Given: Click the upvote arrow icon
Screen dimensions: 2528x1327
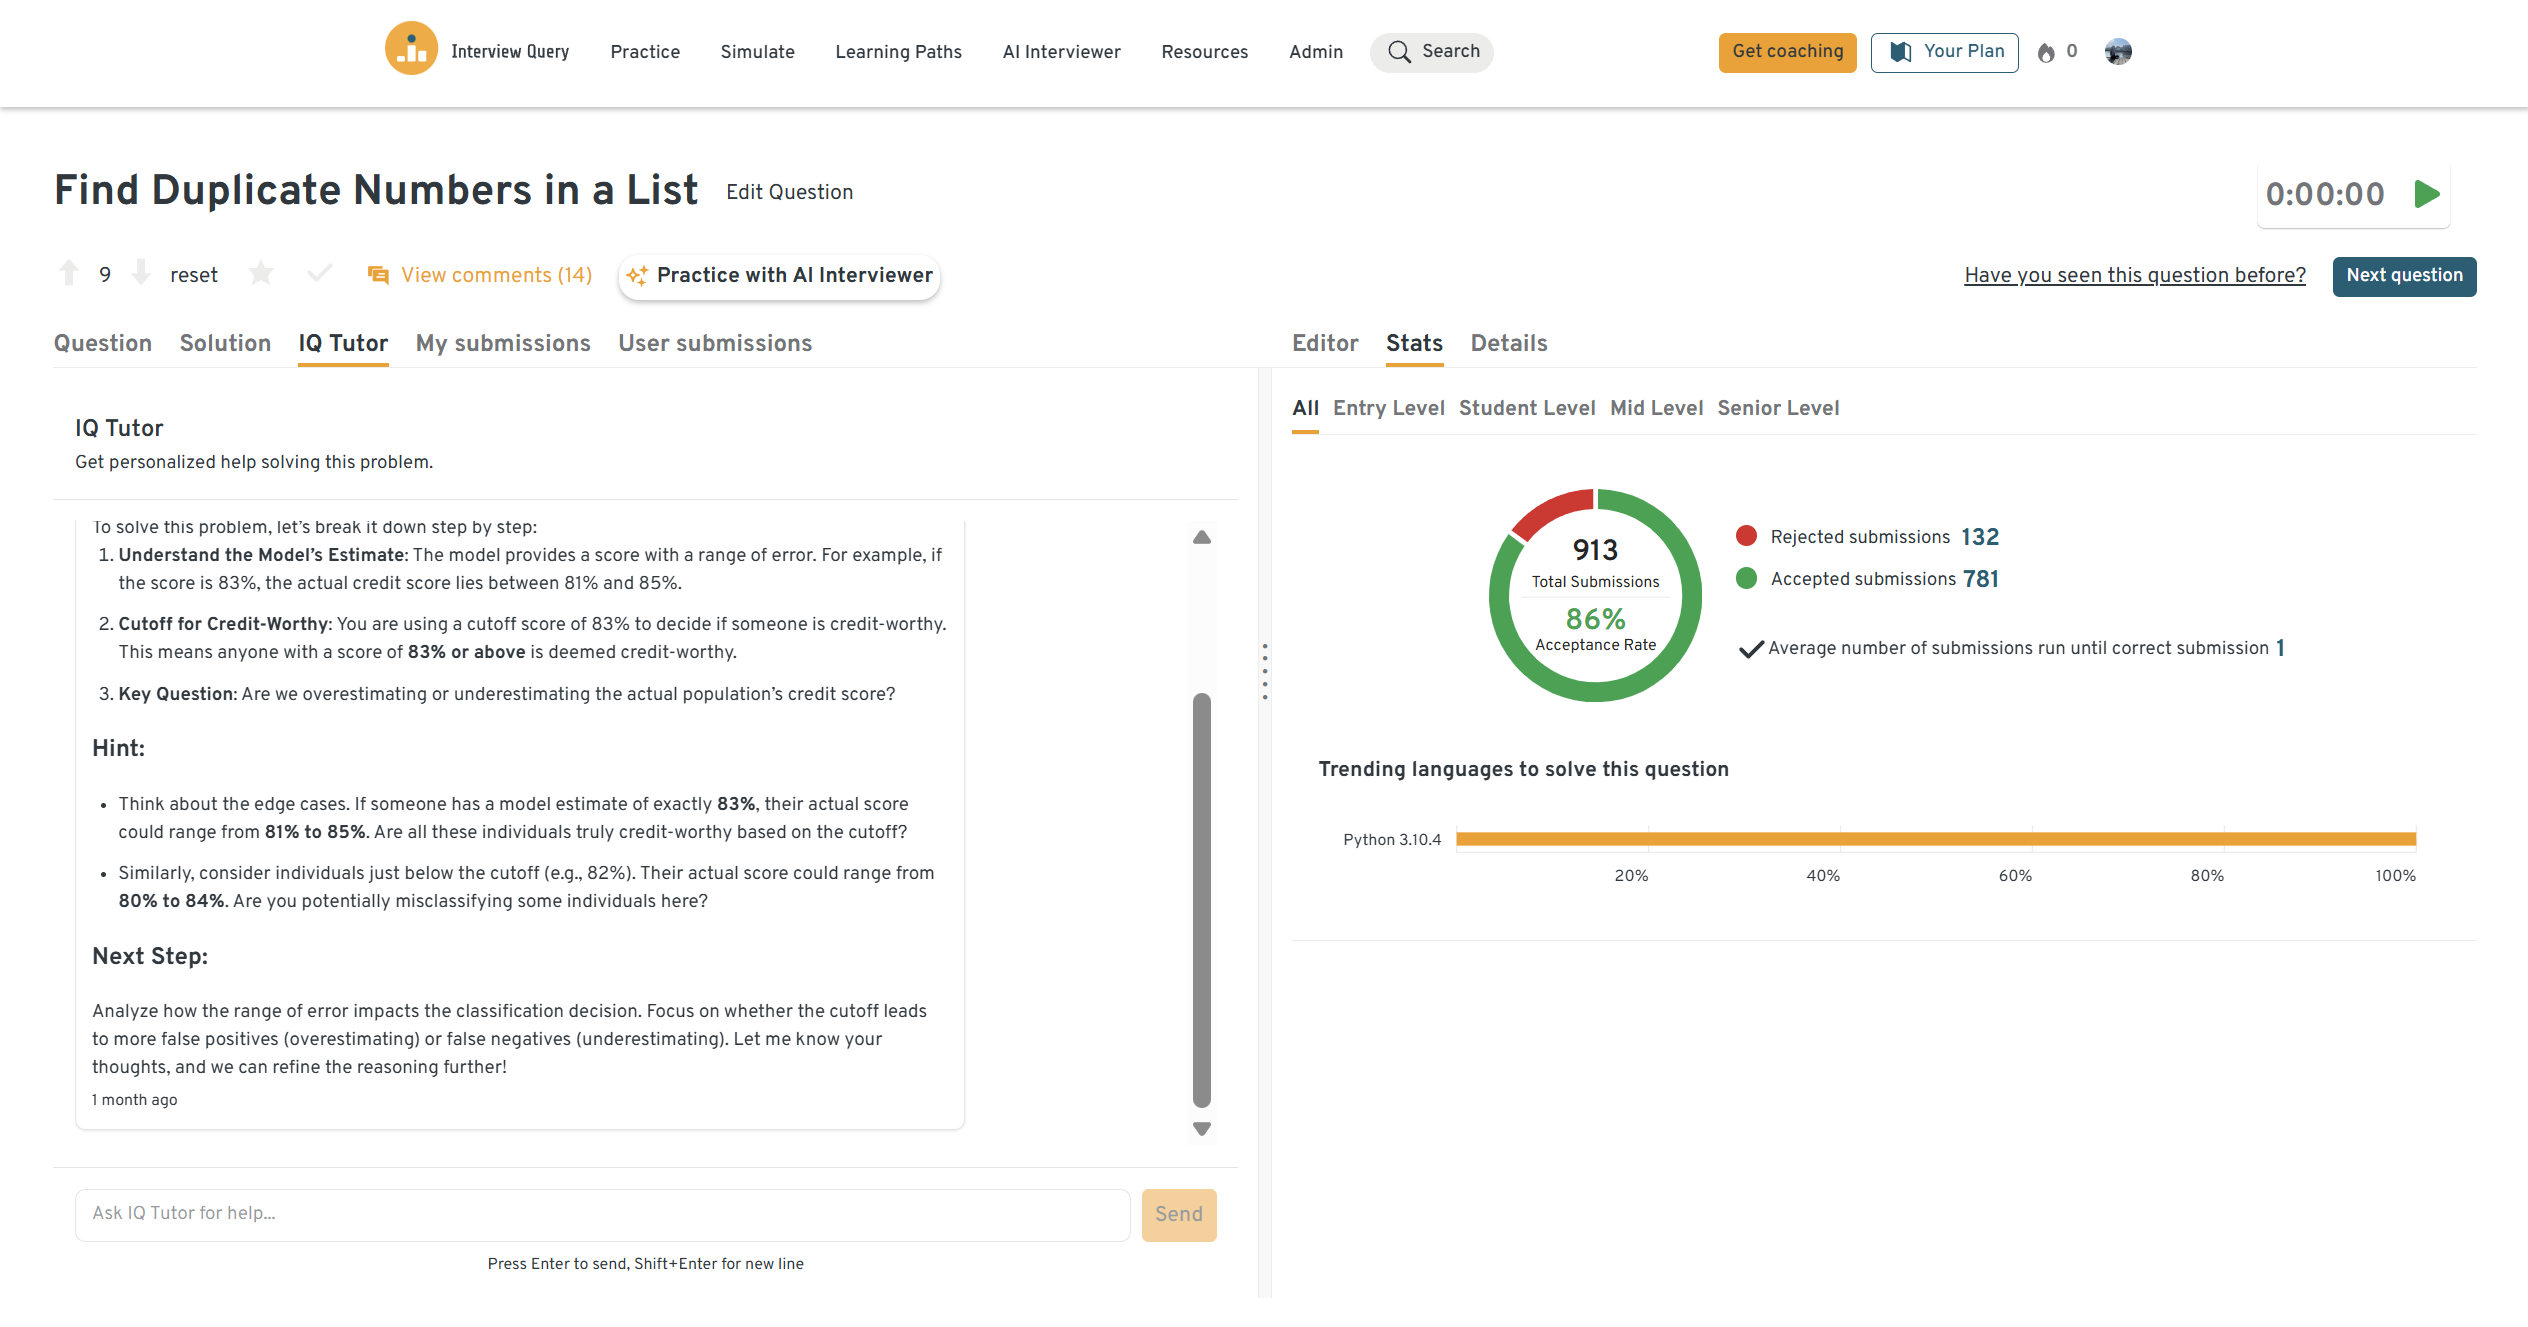Looking at the screenshot, I should click(x=69, y=273).
